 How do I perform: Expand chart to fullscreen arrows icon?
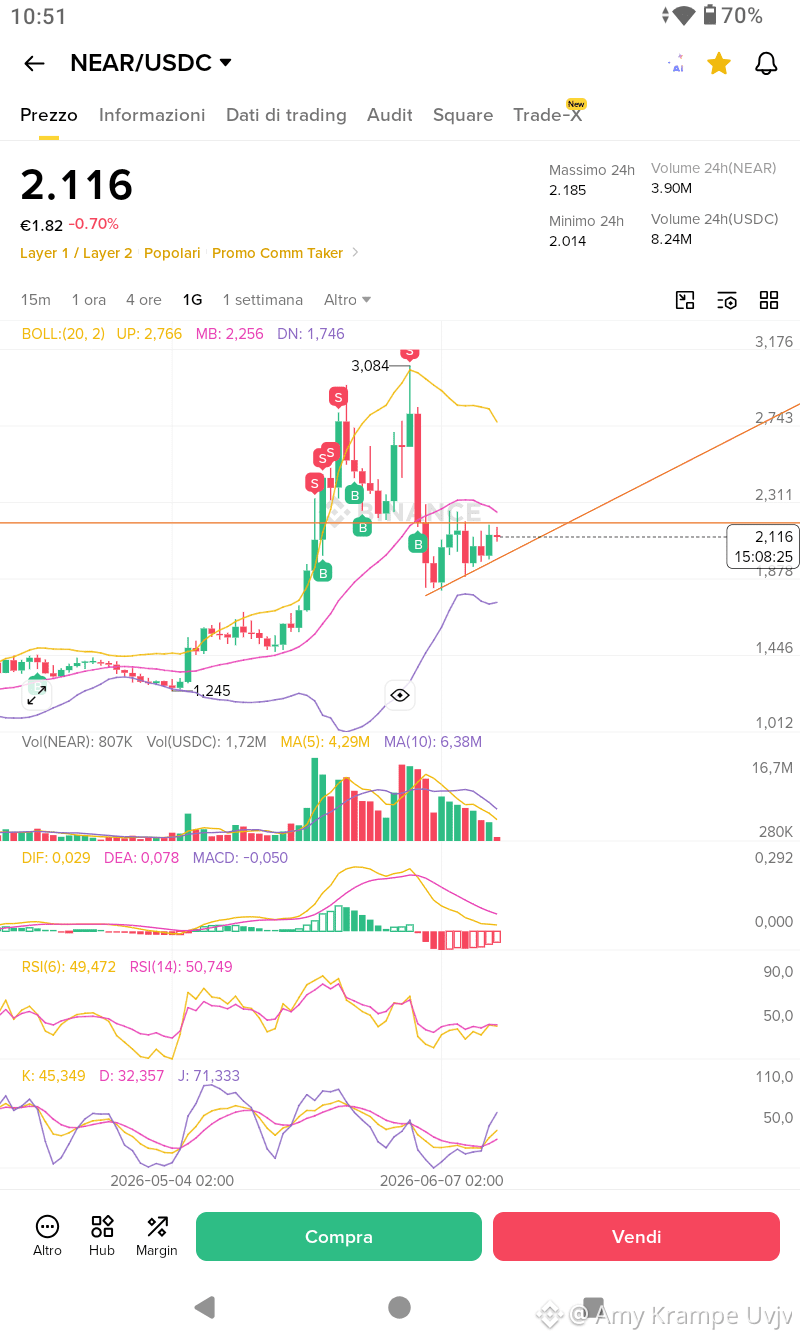(x=37, y=696)
